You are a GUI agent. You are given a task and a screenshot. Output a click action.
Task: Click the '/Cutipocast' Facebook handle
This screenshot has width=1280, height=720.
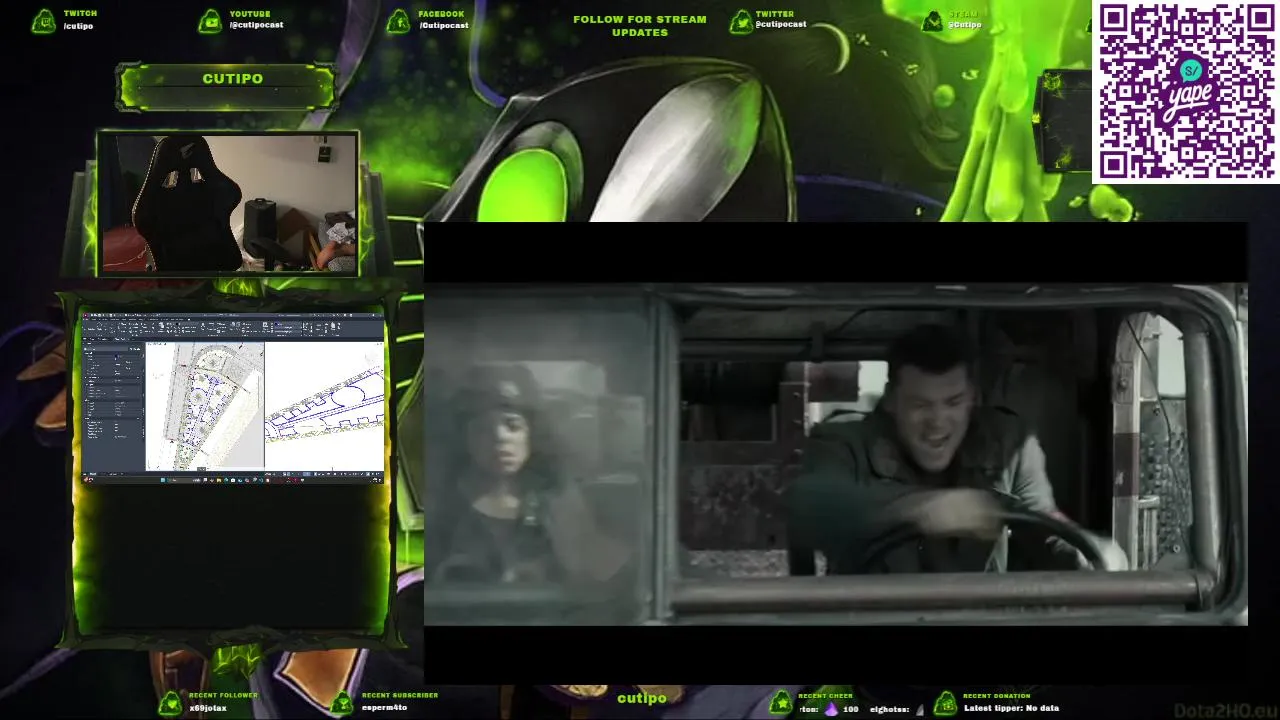click(x=443, y=26)
